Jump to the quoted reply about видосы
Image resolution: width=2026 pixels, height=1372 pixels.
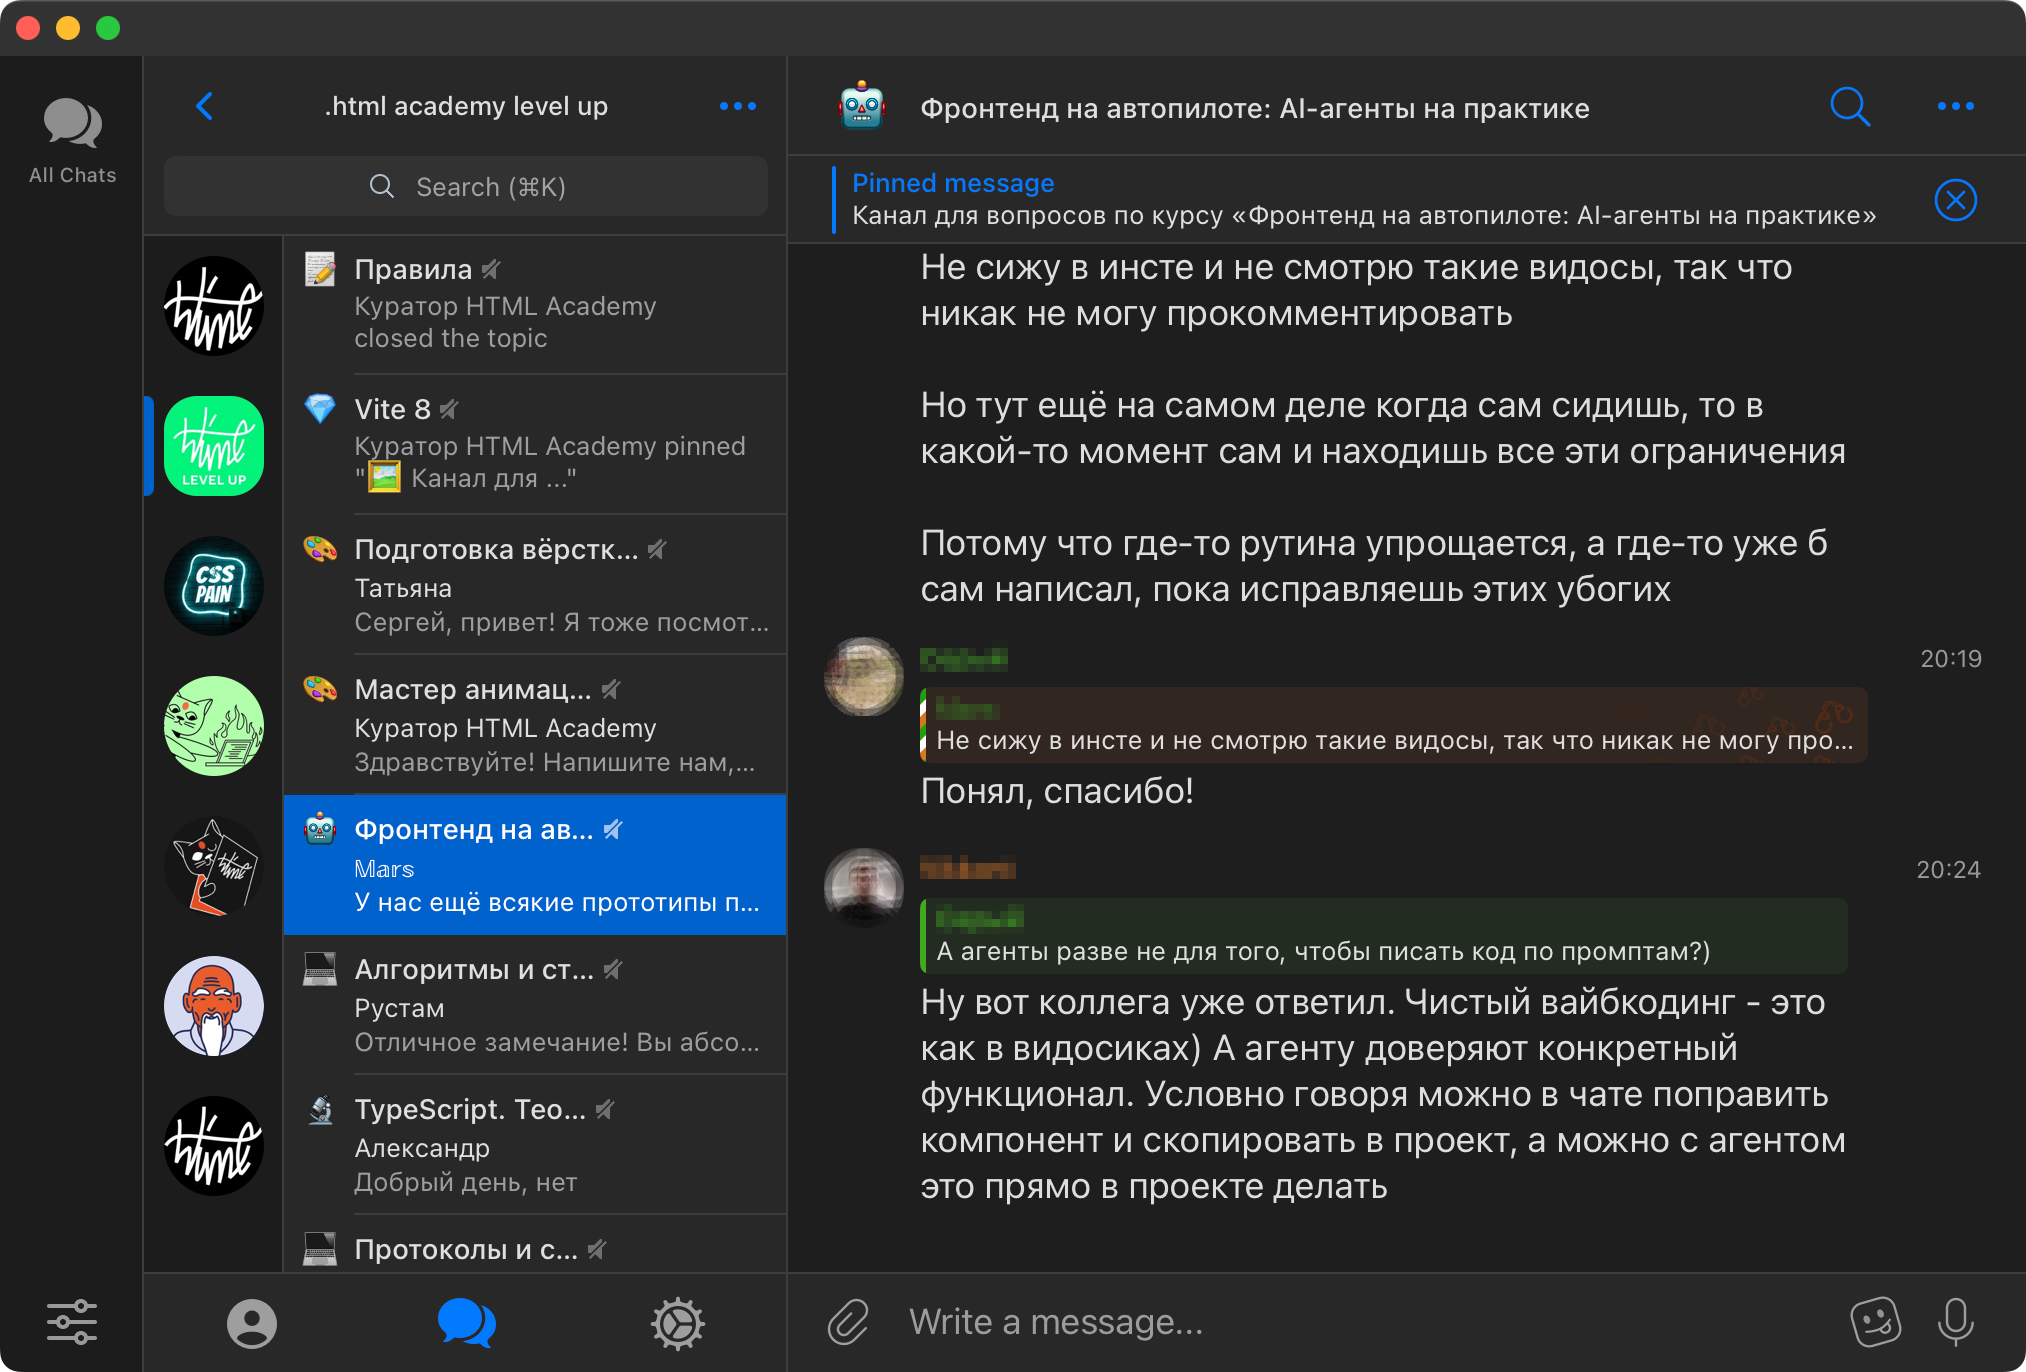tap(1393, 725)
